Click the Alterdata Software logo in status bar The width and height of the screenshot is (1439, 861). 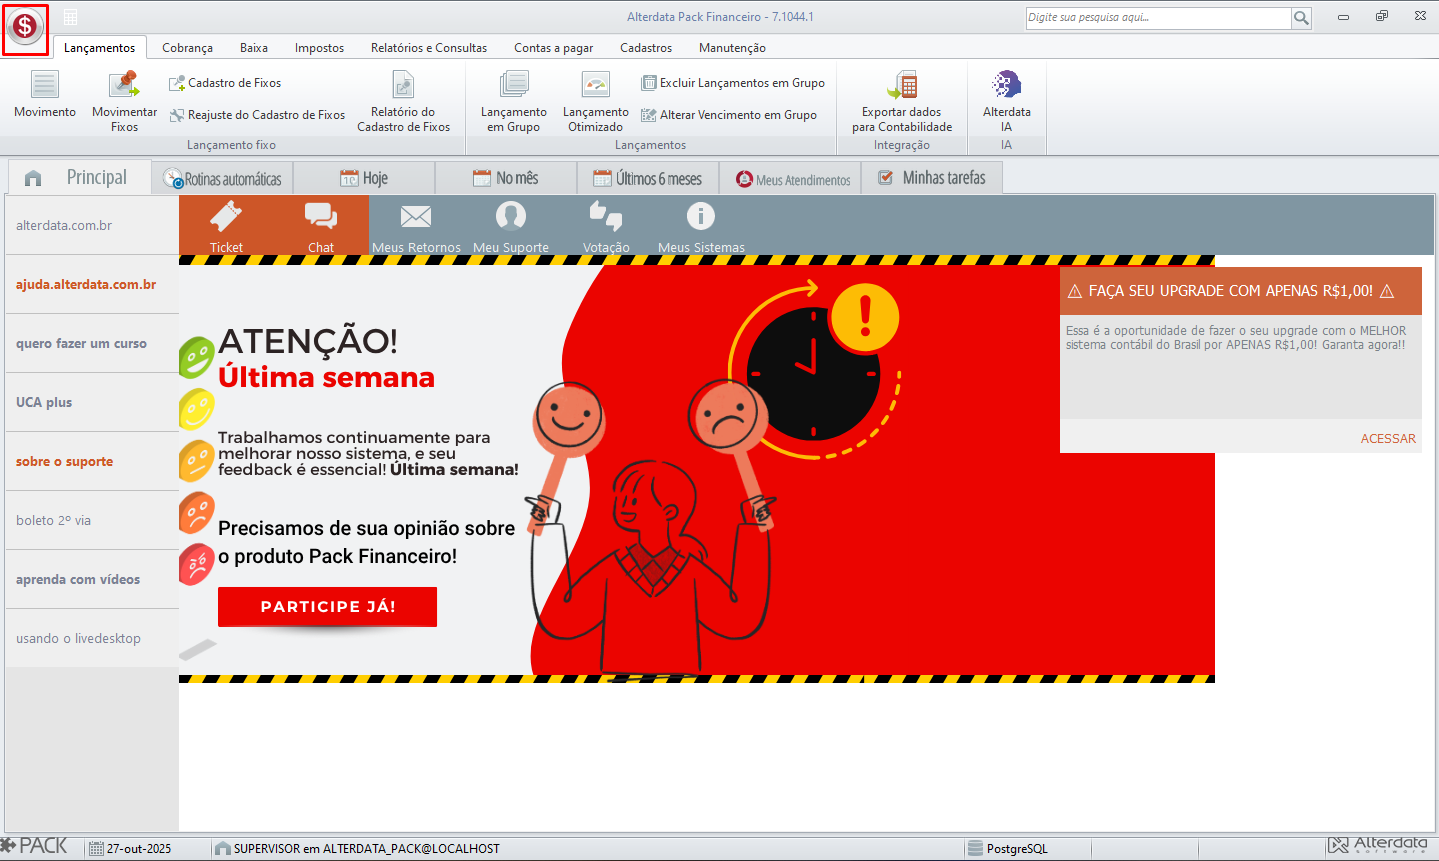click(x=1378, y=846)
